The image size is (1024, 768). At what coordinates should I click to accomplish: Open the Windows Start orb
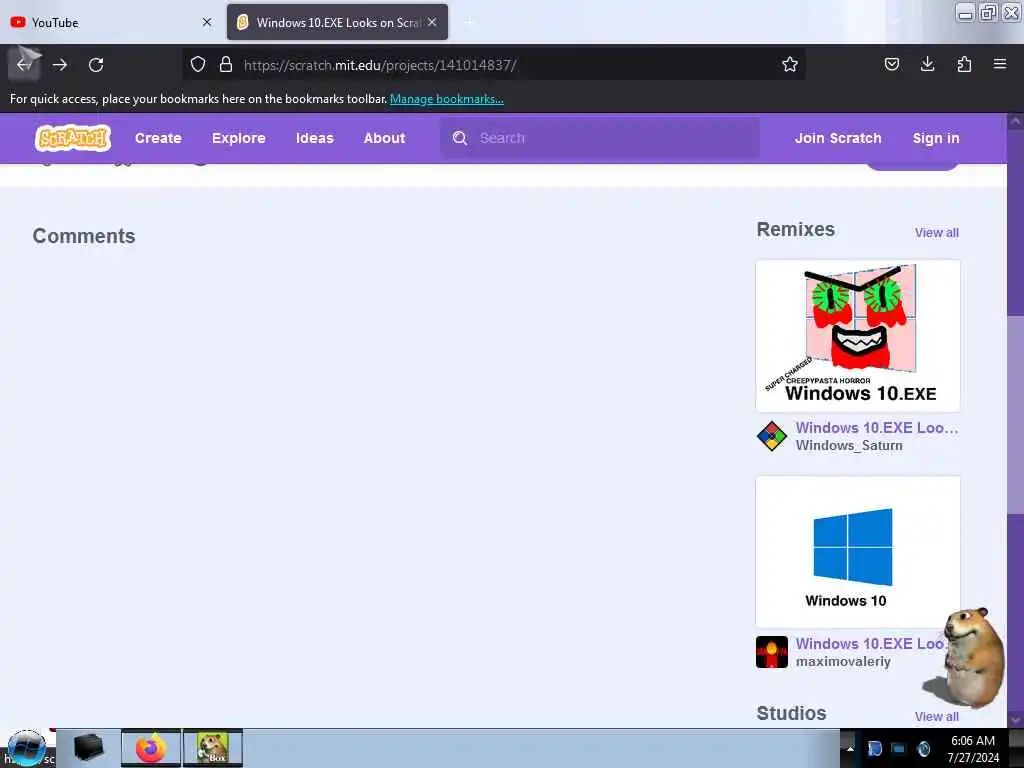coord(26,748)
